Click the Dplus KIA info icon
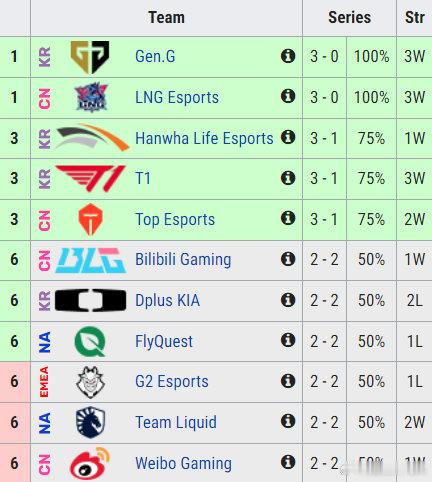The height and width of the screenshot is (482, 432). pos(288,300)
